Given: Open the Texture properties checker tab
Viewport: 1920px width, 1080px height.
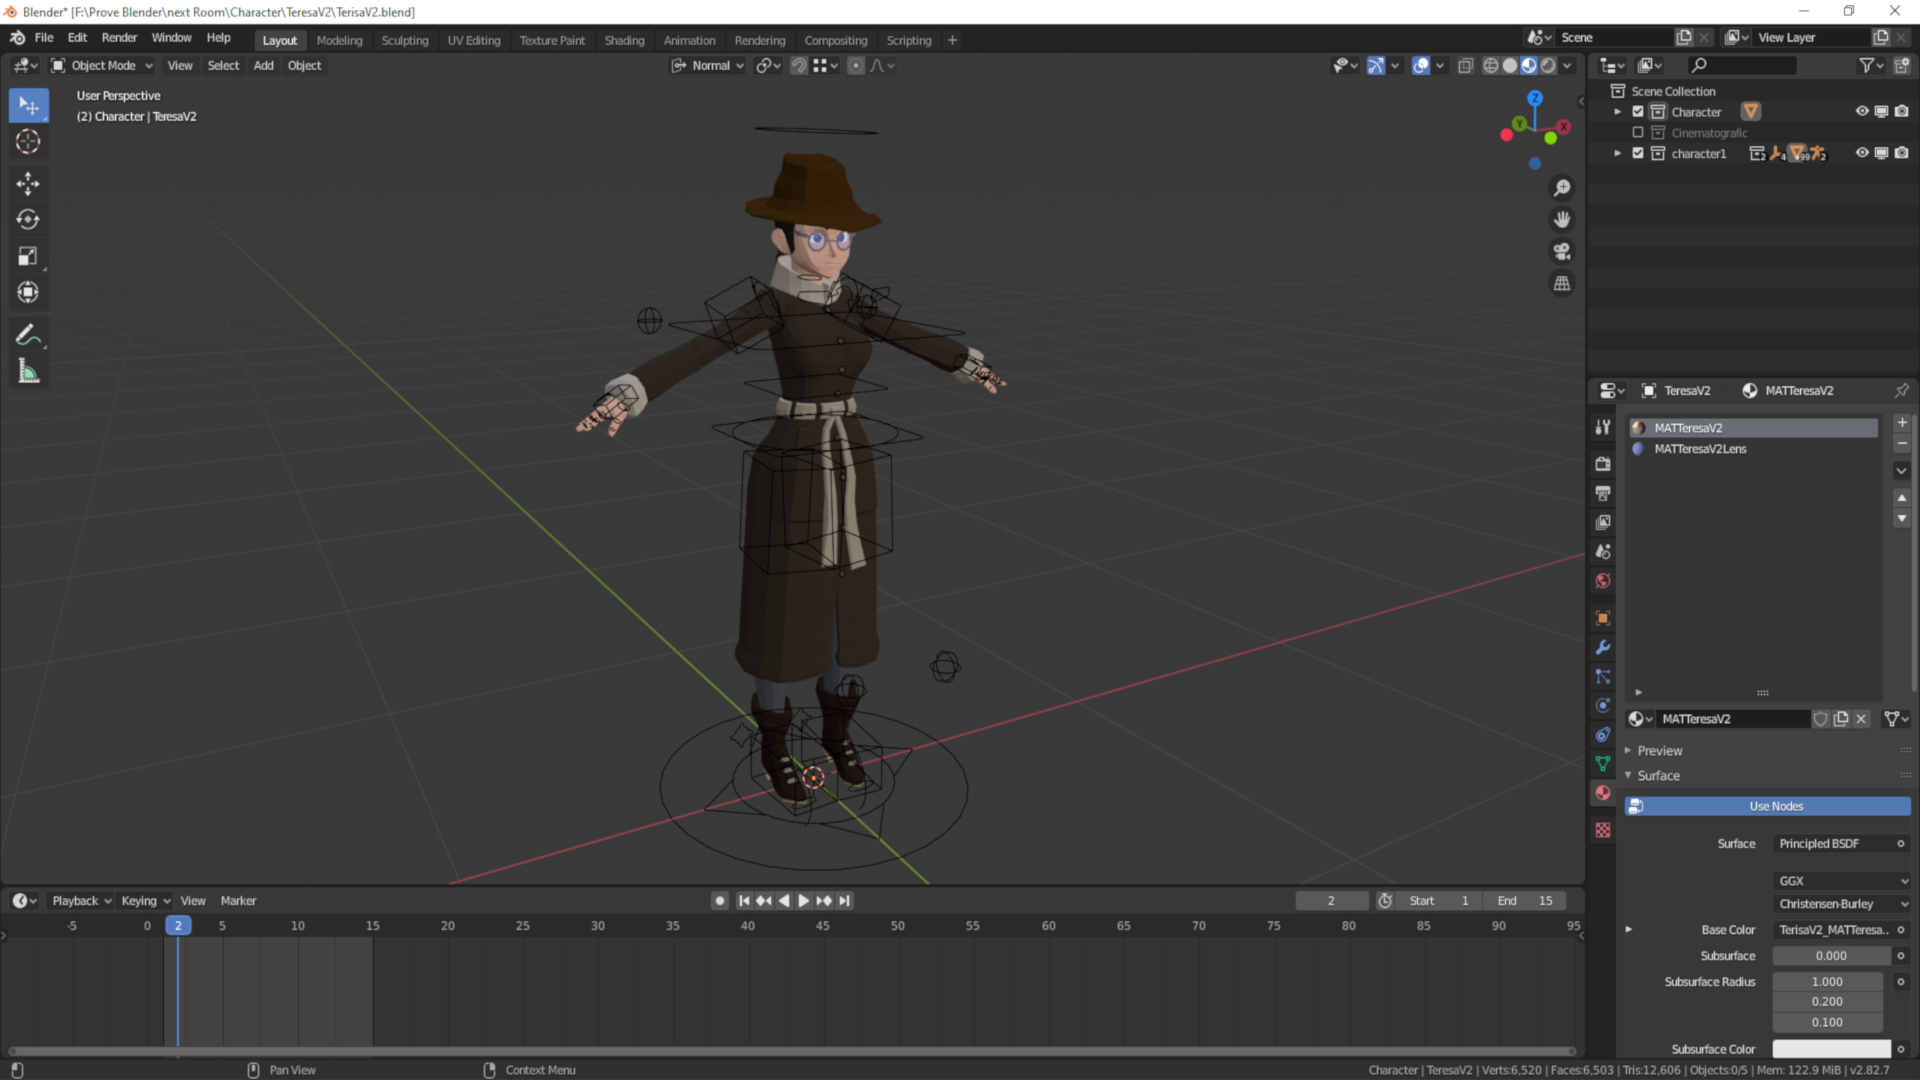Looking at the screenshot, I should [x=1603, y=830].
